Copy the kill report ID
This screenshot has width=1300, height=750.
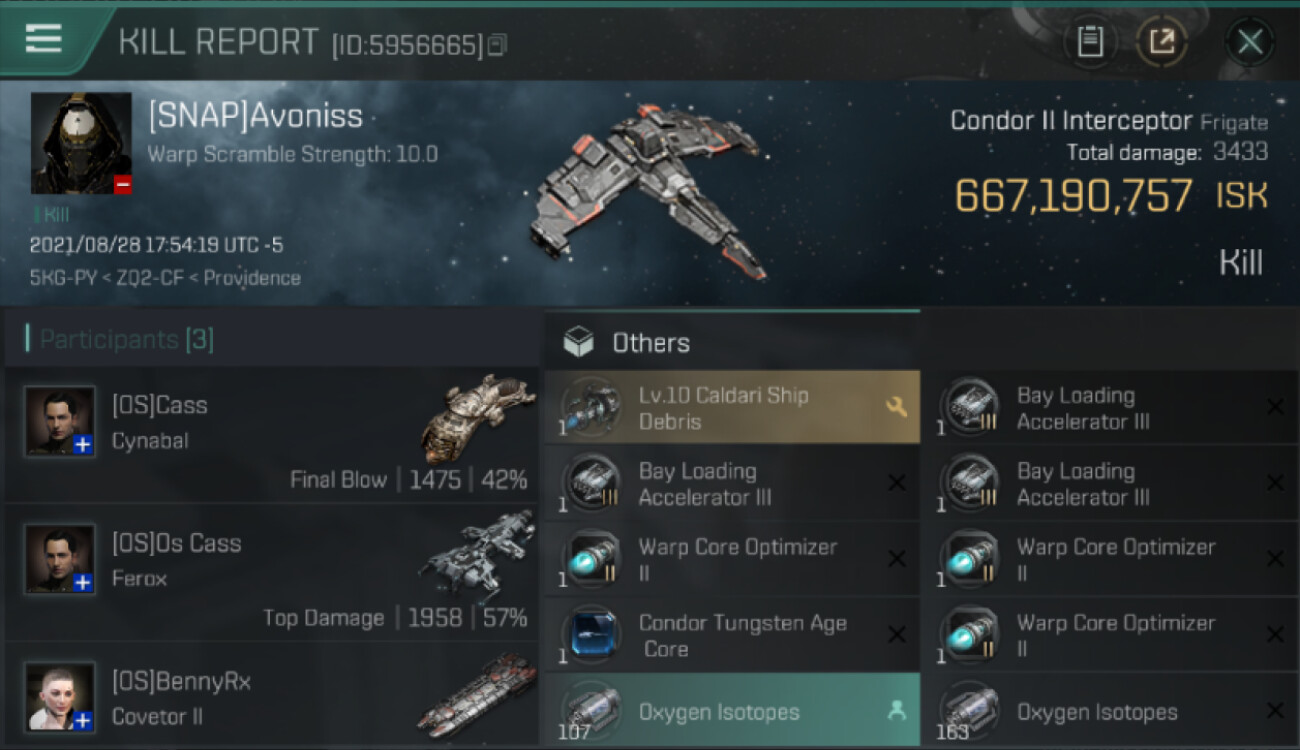pyautogui.click(x=498, y=45)
